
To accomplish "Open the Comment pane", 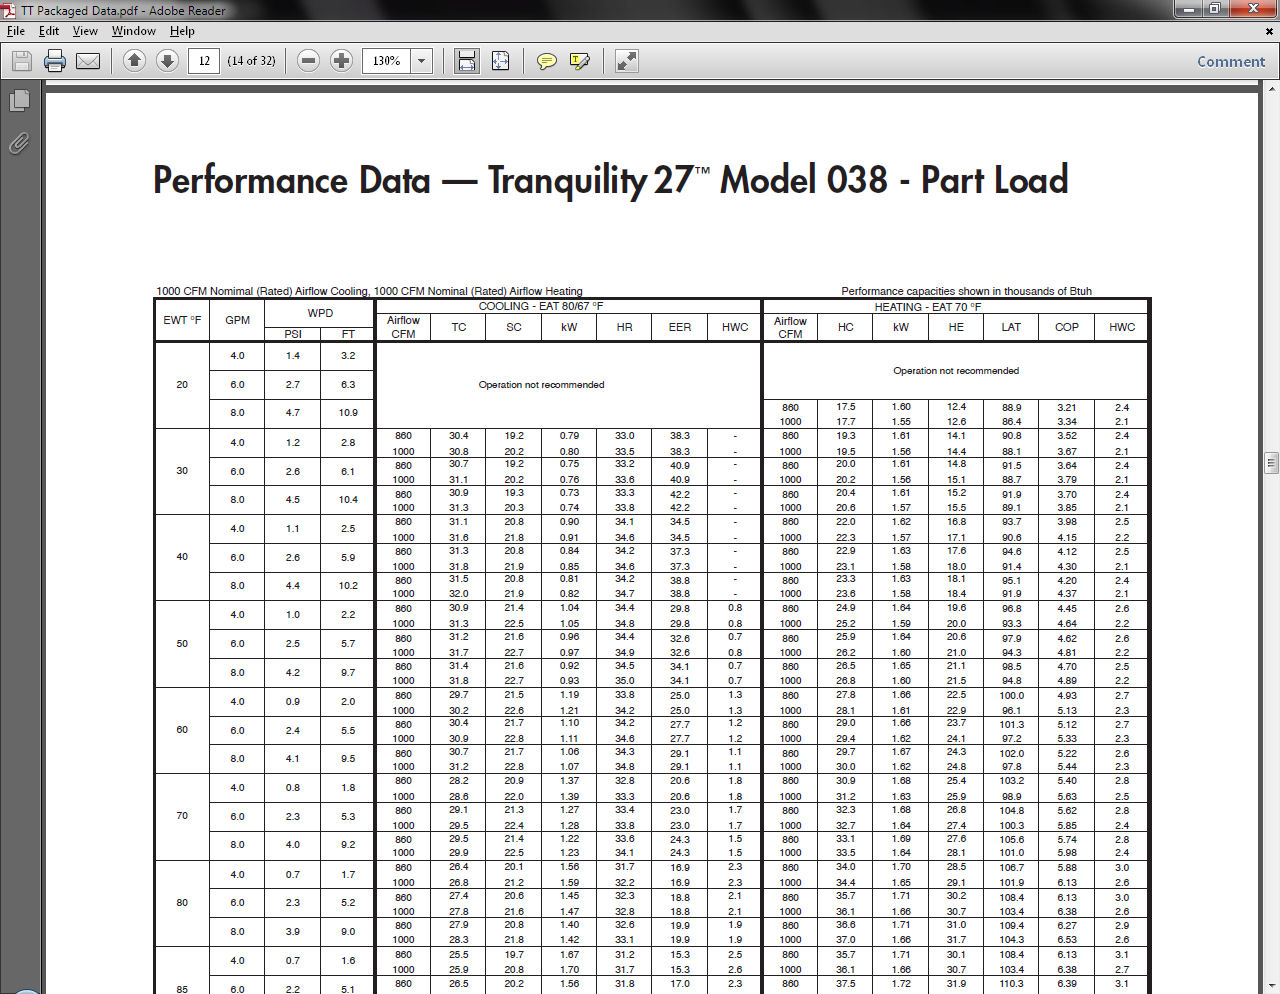I will tap(1231, 61).
